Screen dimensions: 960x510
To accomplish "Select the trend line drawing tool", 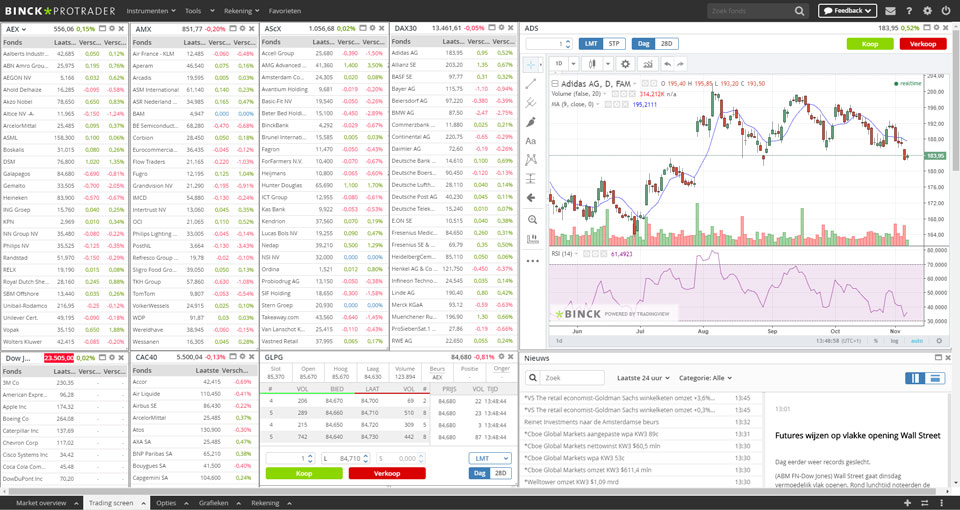I will pos(531,84).
